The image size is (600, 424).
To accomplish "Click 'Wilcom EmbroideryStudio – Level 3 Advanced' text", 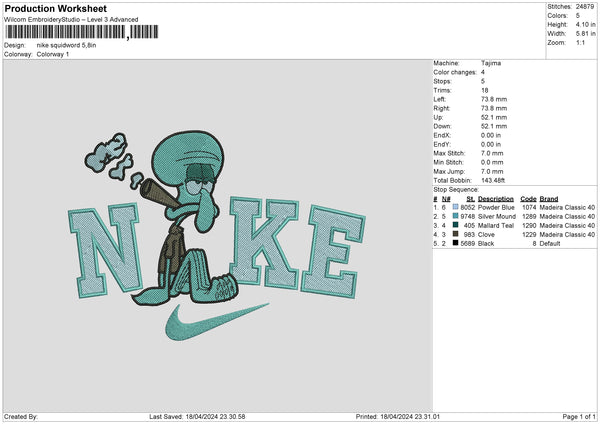I will 71,20.
